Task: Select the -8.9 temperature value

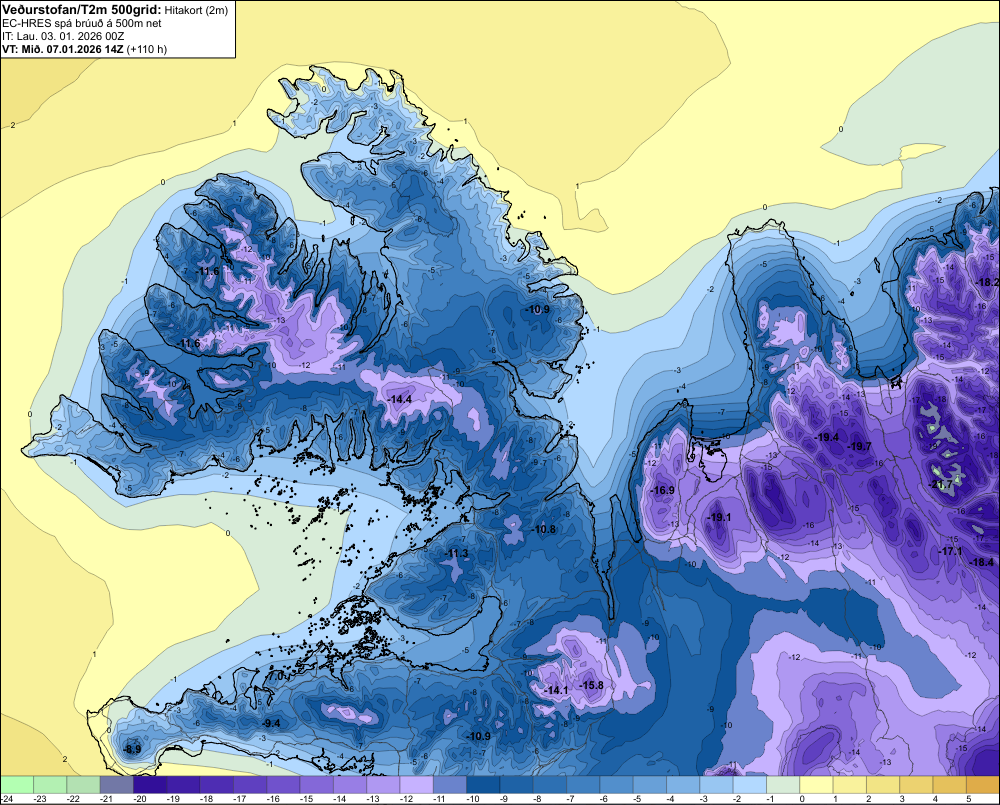Action: coord(133,749)
